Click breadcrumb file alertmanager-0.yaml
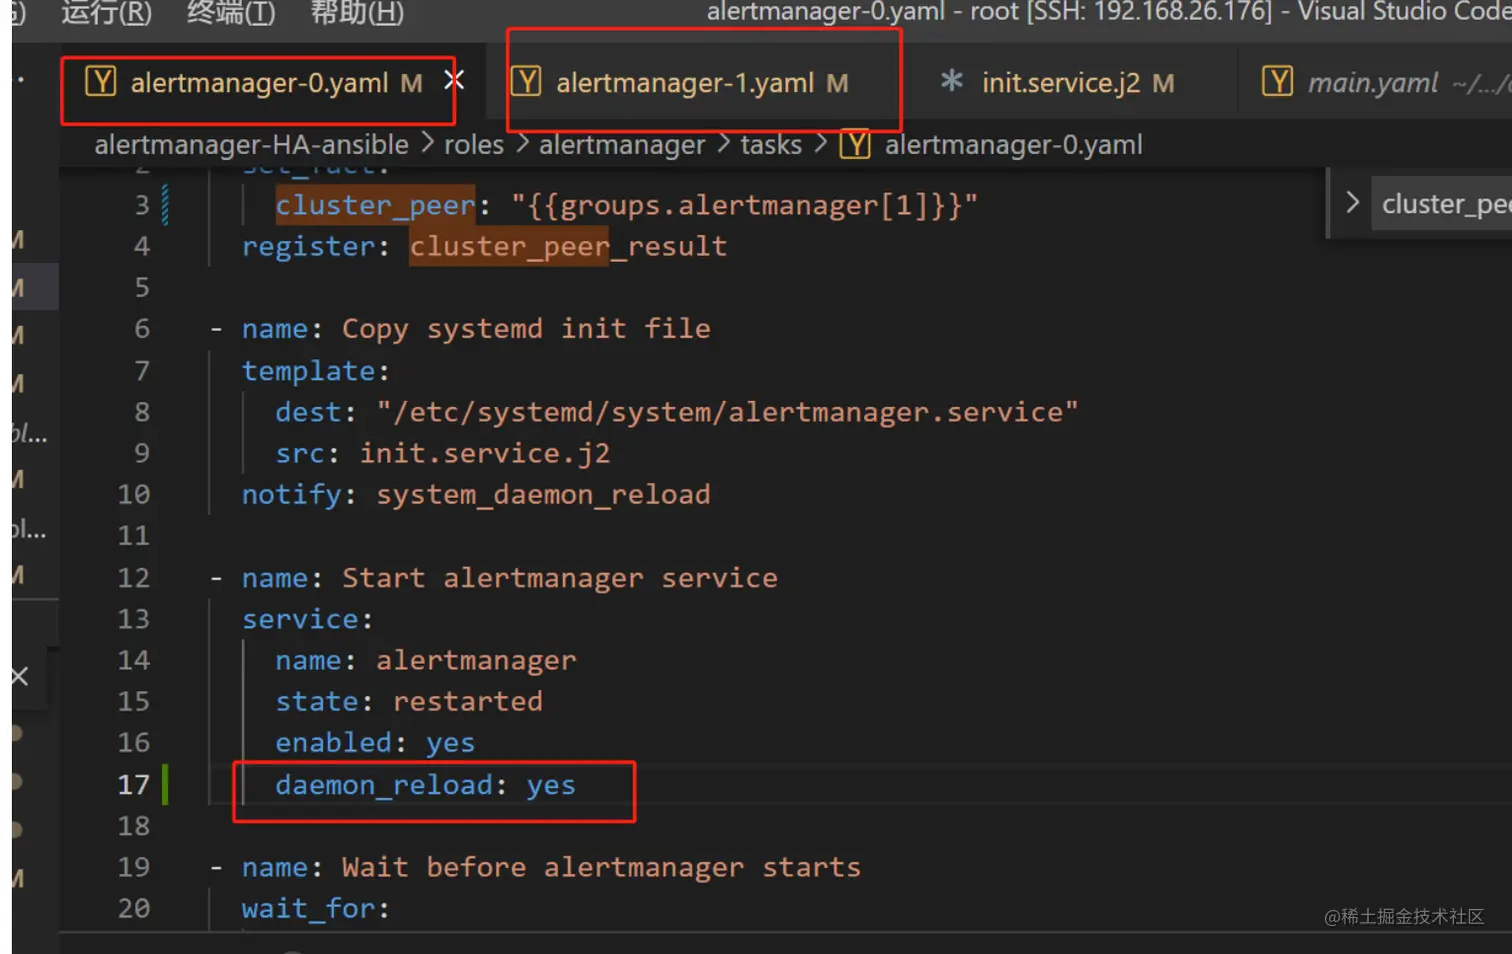Image resolution: width=1512 pixels, height=954 pixels. tap(1013, 145)
